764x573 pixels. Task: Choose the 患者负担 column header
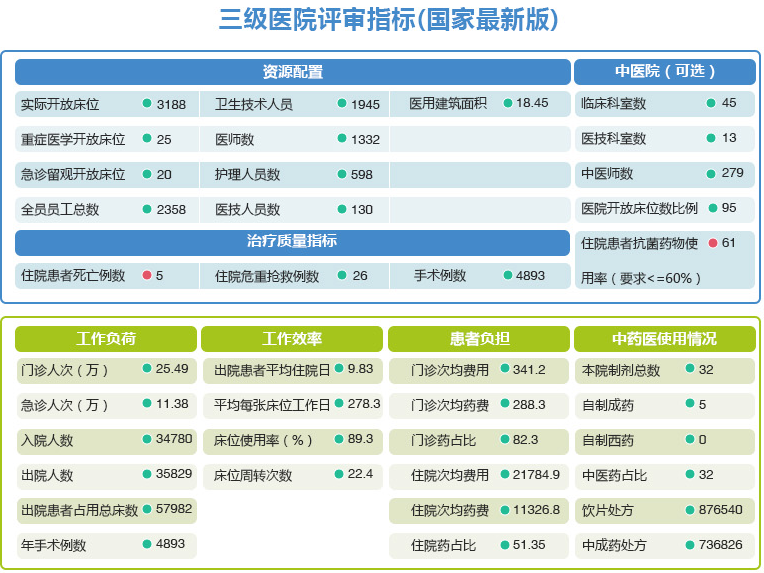[478, 339]
